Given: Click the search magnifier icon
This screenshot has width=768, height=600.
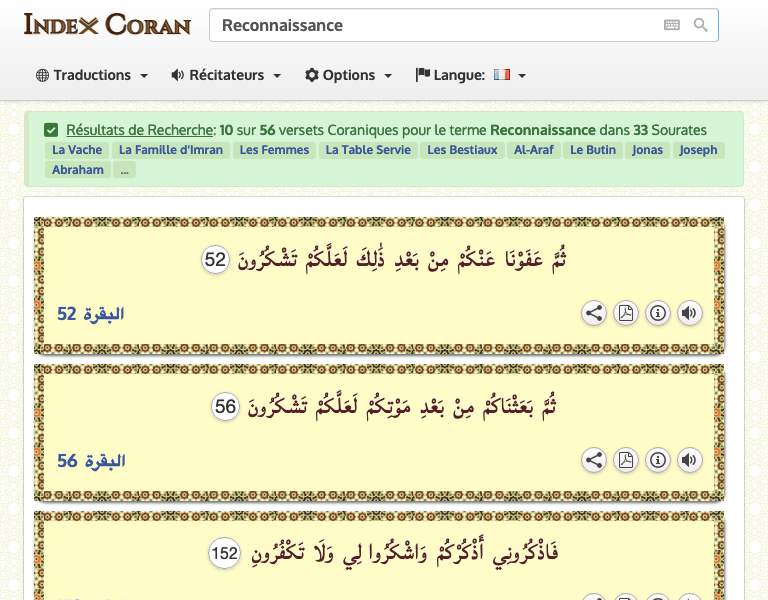Looking at the screenshot, I should tap(700, 25).
